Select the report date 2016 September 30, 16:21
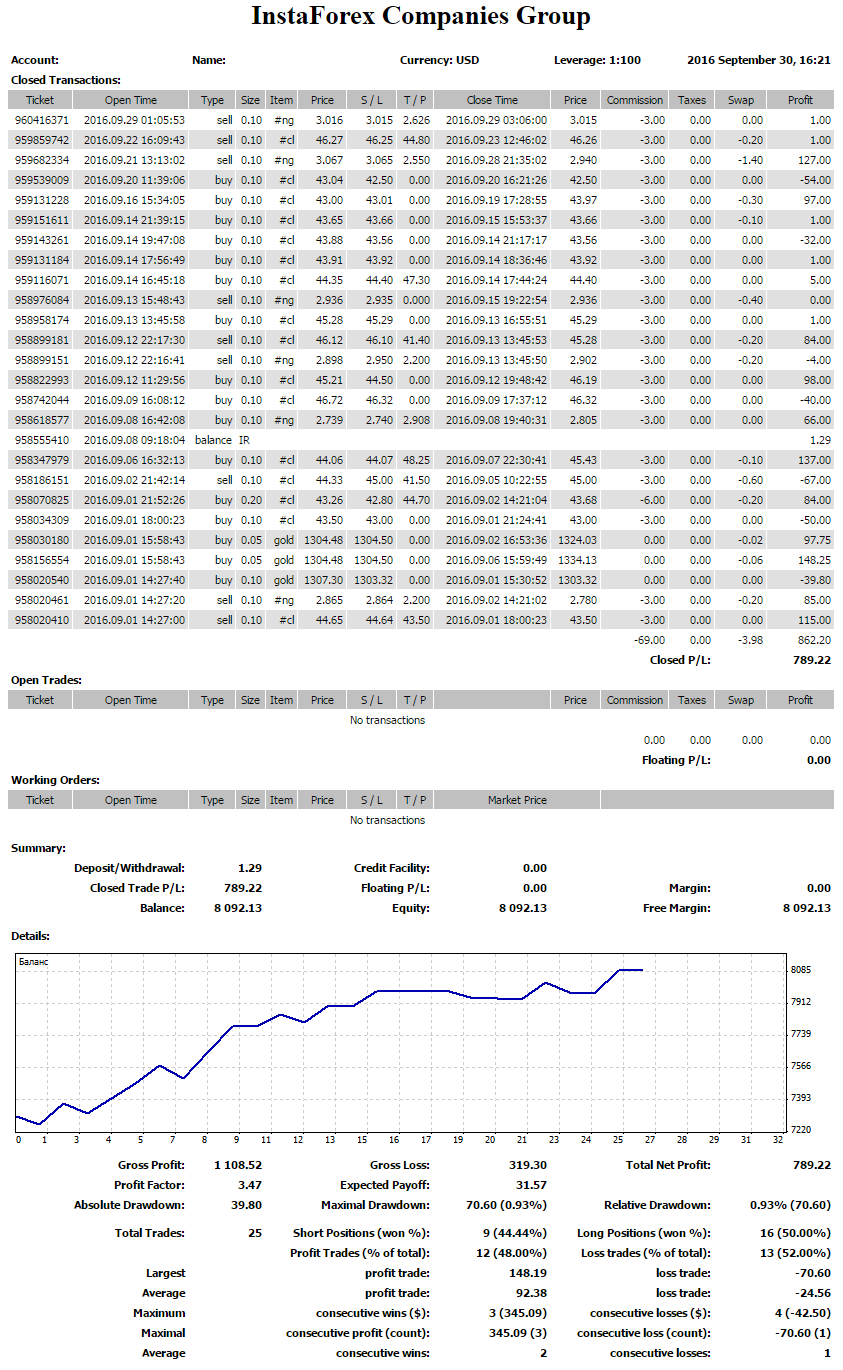 (x=759, y=60)
